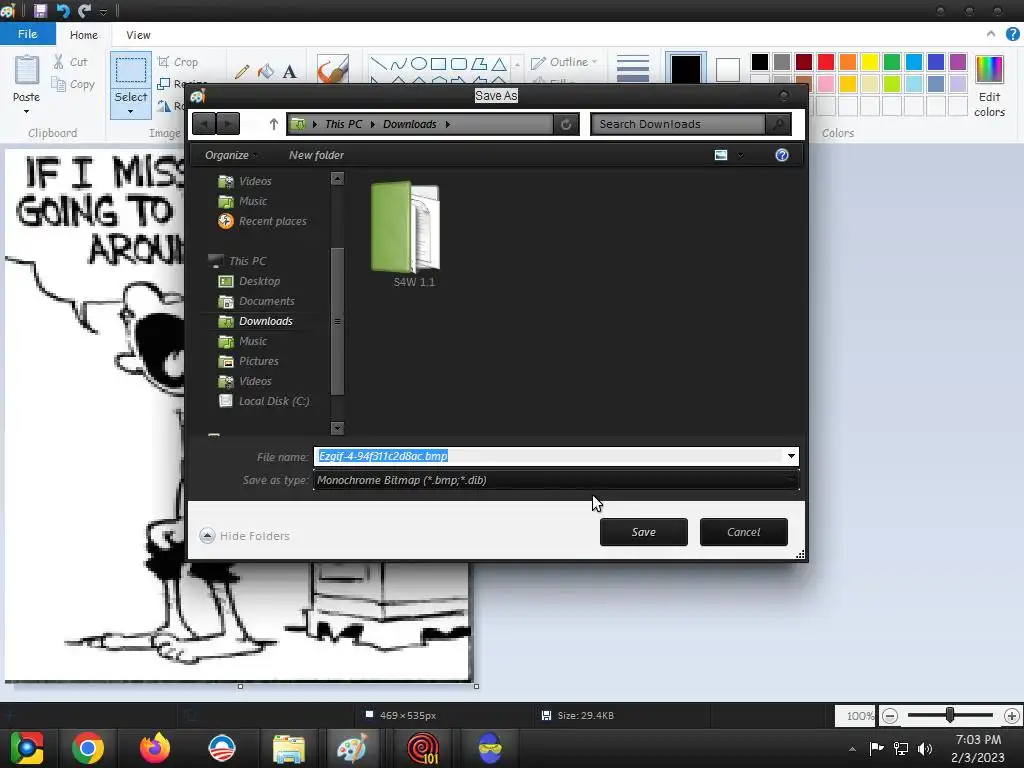Select the Pencil tool
Image resolution: width=1024 pixels, height=768 pixels.
(x=242, y=71)
